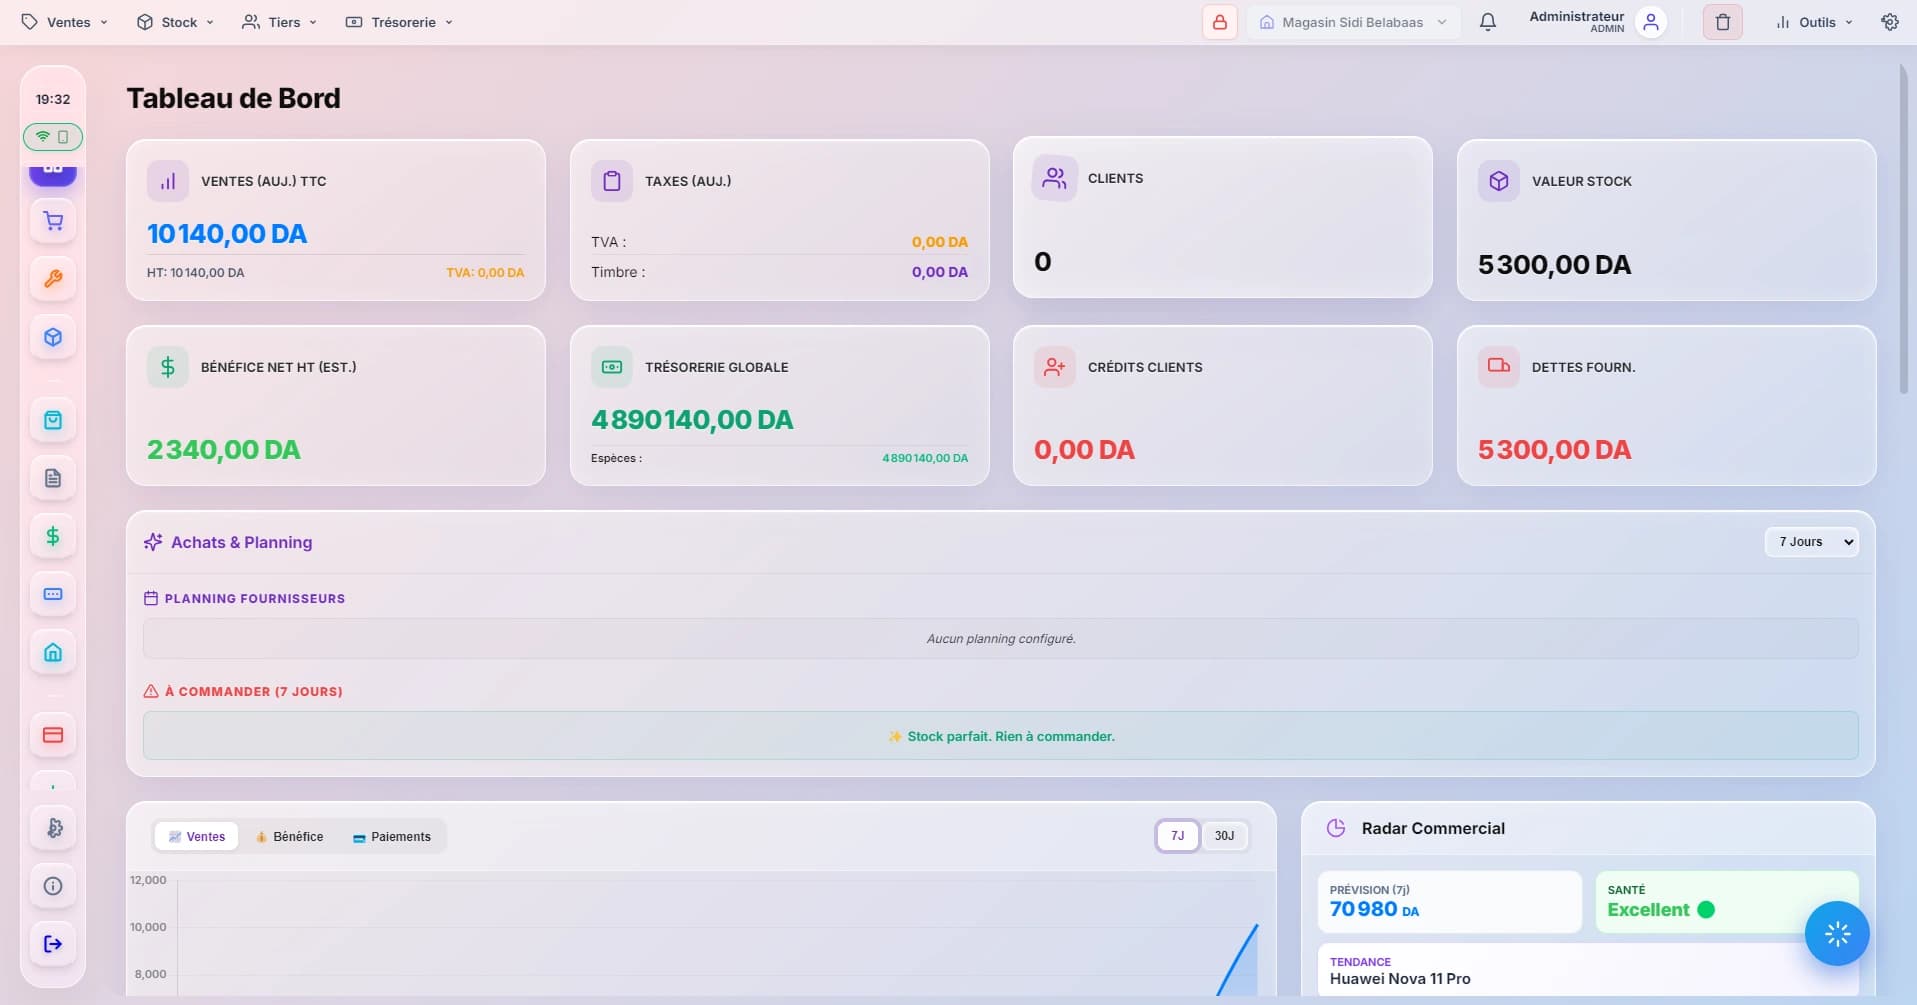1917x1005 pixels.
Task: Click the 'Achats & Planning' section title
Action: (241, 542)
